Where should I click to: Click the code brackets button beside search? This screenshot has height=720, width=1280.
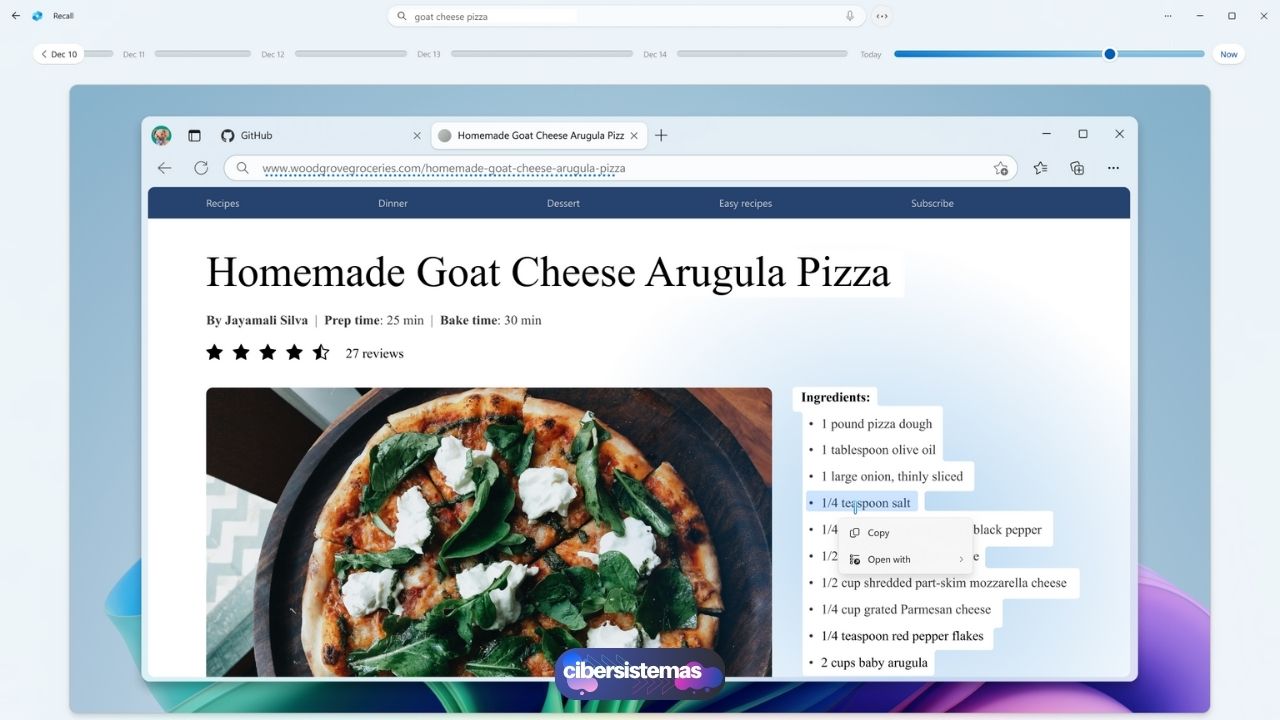[x=882, y=16]
